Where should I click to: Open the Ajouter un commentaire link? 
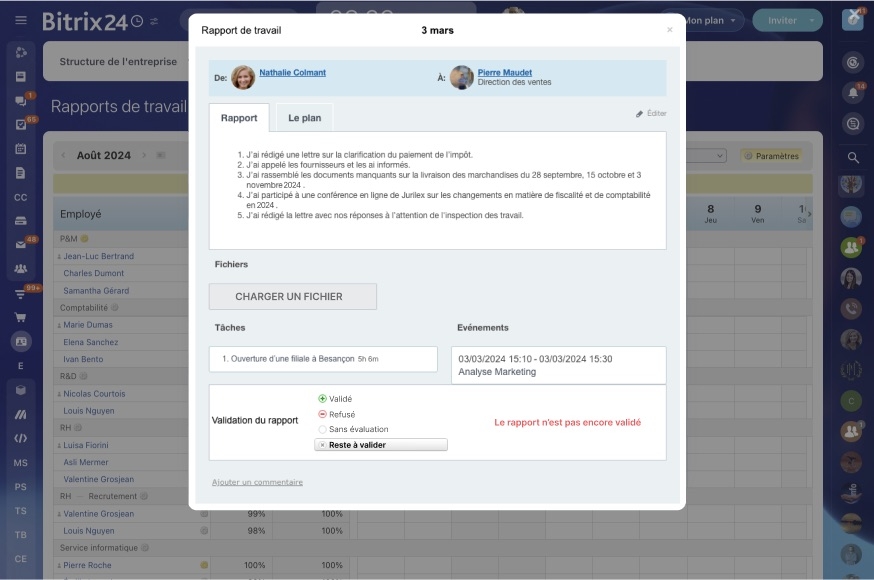(x=258, y=482)
